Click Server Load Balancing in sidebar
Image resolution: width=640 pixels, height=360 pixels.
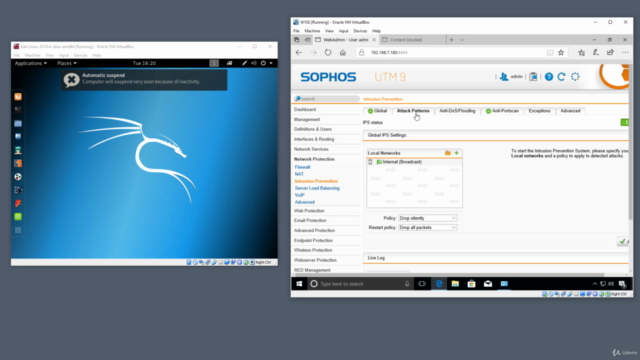tap(317, 188)
